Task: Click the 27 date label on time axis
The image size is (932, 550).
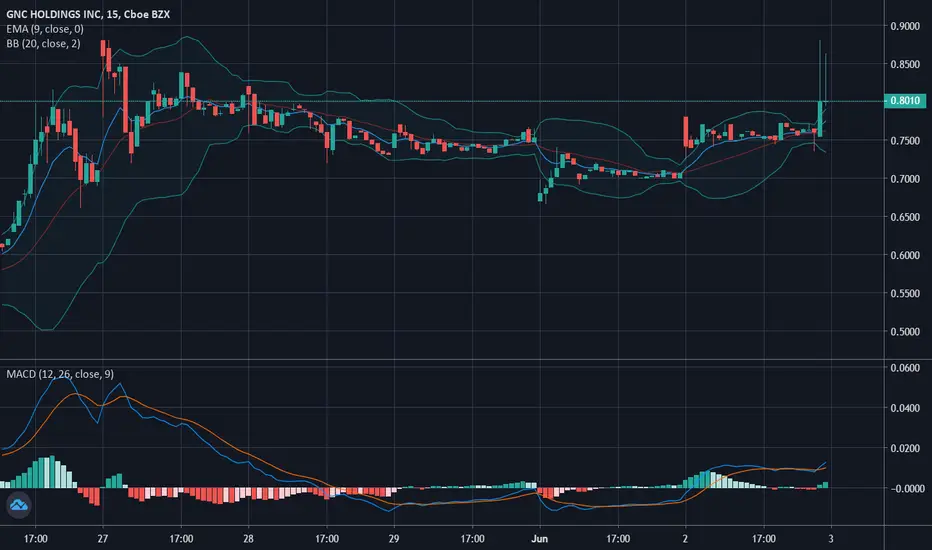Action: [x=103, y=539]
